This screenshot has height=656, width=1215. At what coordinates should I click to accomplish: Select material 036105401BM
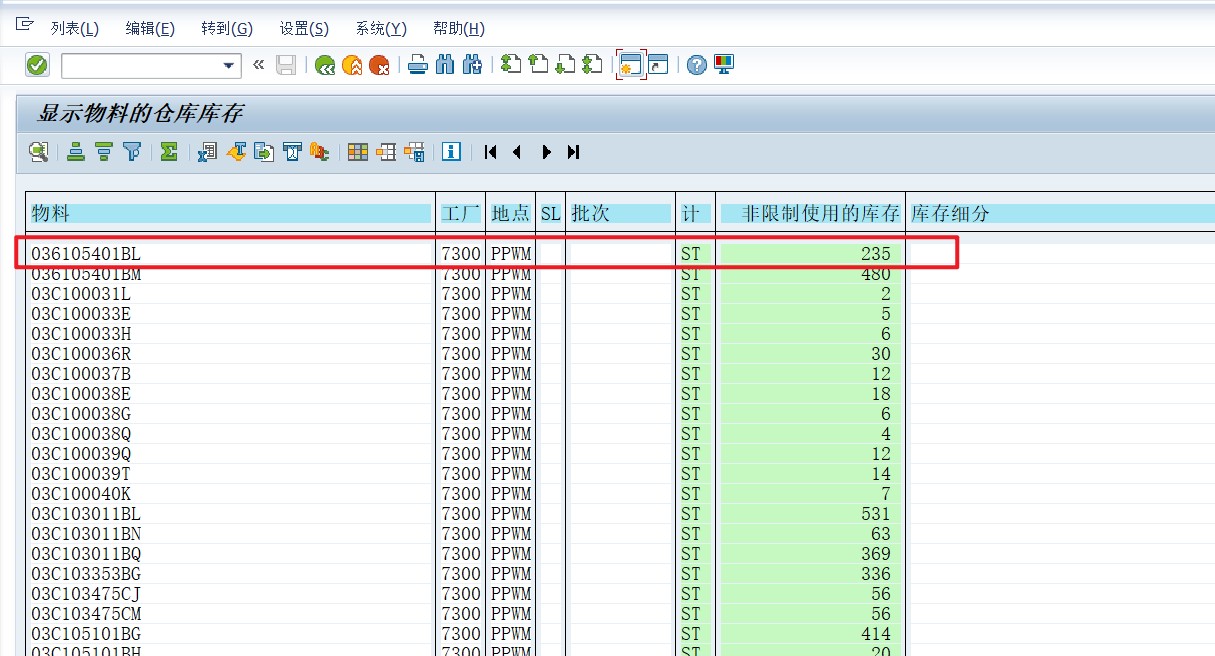86,274
